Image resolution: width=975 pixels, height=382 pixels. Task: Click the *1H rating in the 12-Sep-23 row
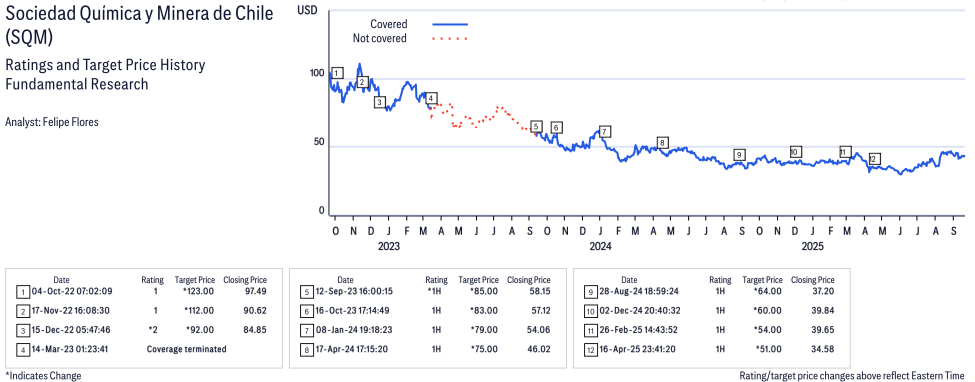point(435,291)
